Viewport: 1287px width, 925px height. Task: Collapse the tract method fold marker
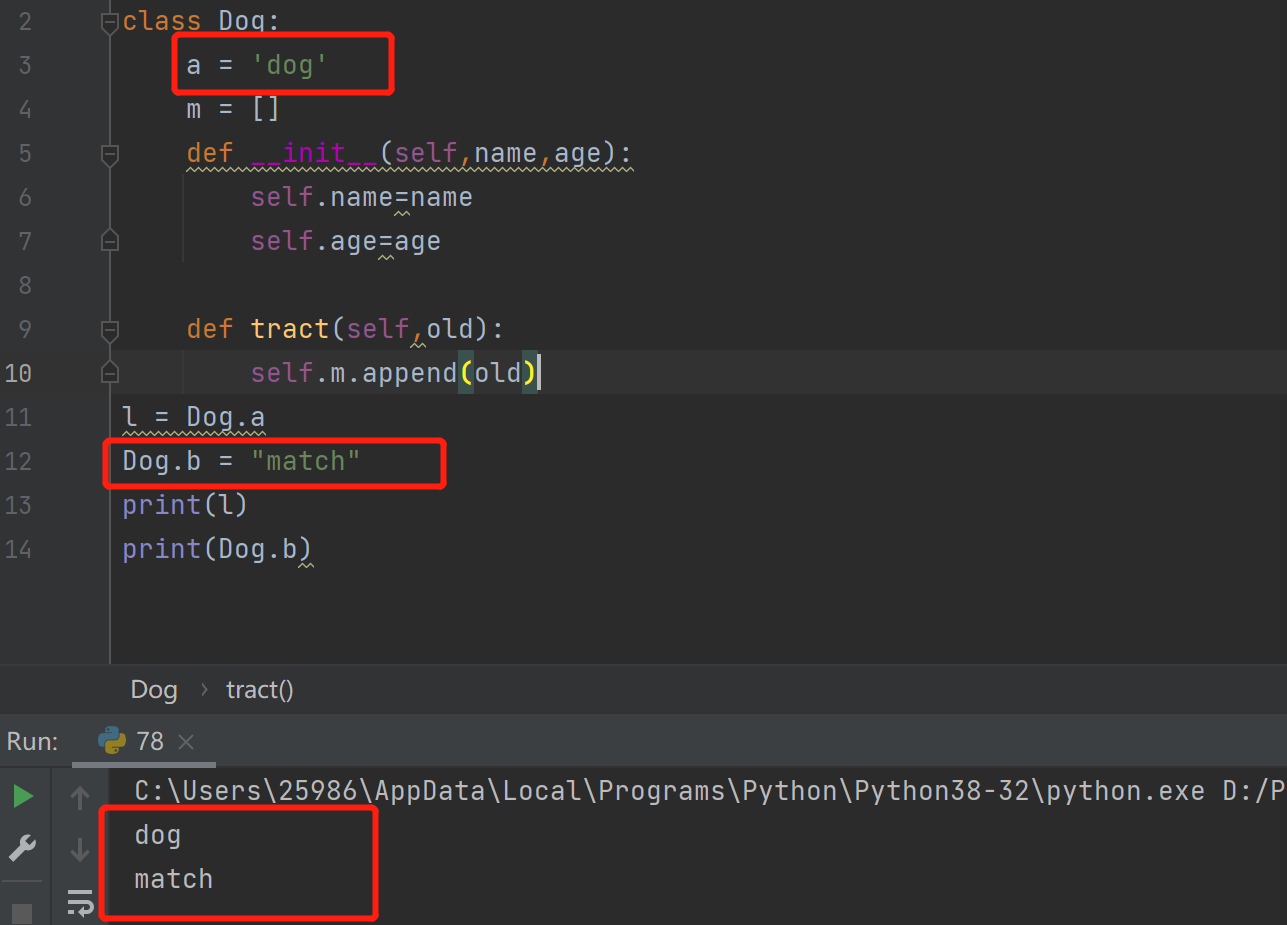tap(110, 328)
